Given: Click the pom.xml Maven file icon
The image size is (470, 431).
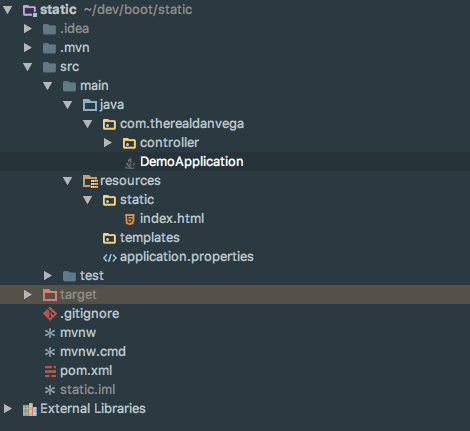Looking at the screenshot, I should coord(50,371).
